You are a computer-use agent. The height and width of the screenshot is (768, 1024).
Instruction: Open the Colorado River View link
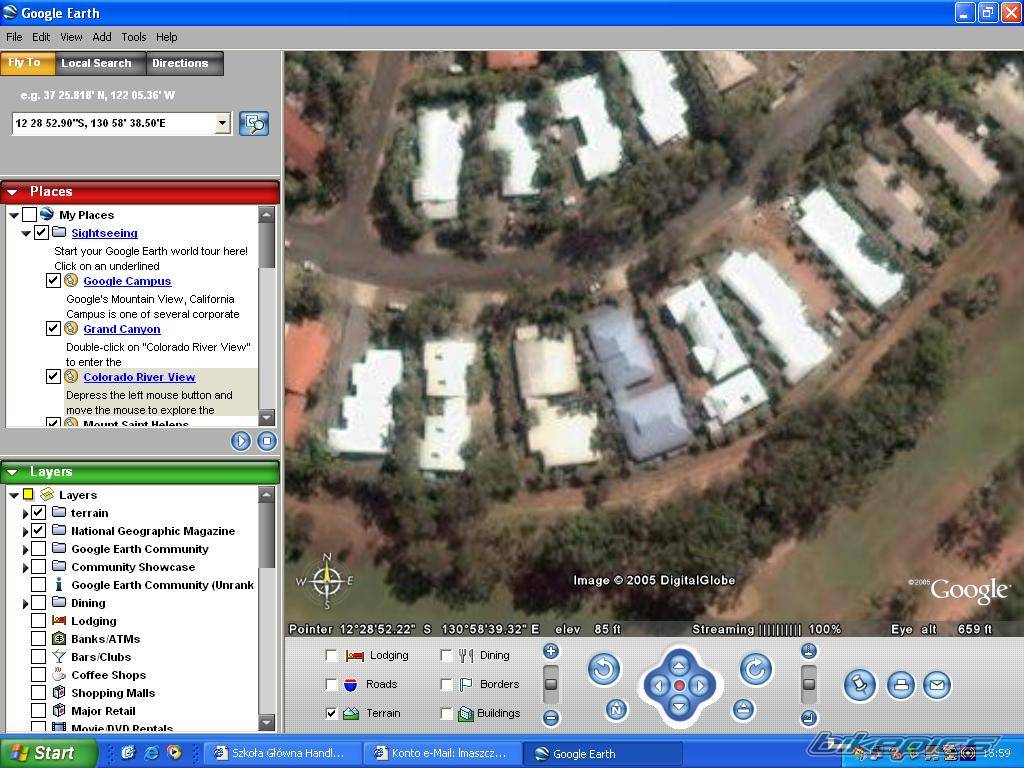[139, 377]
